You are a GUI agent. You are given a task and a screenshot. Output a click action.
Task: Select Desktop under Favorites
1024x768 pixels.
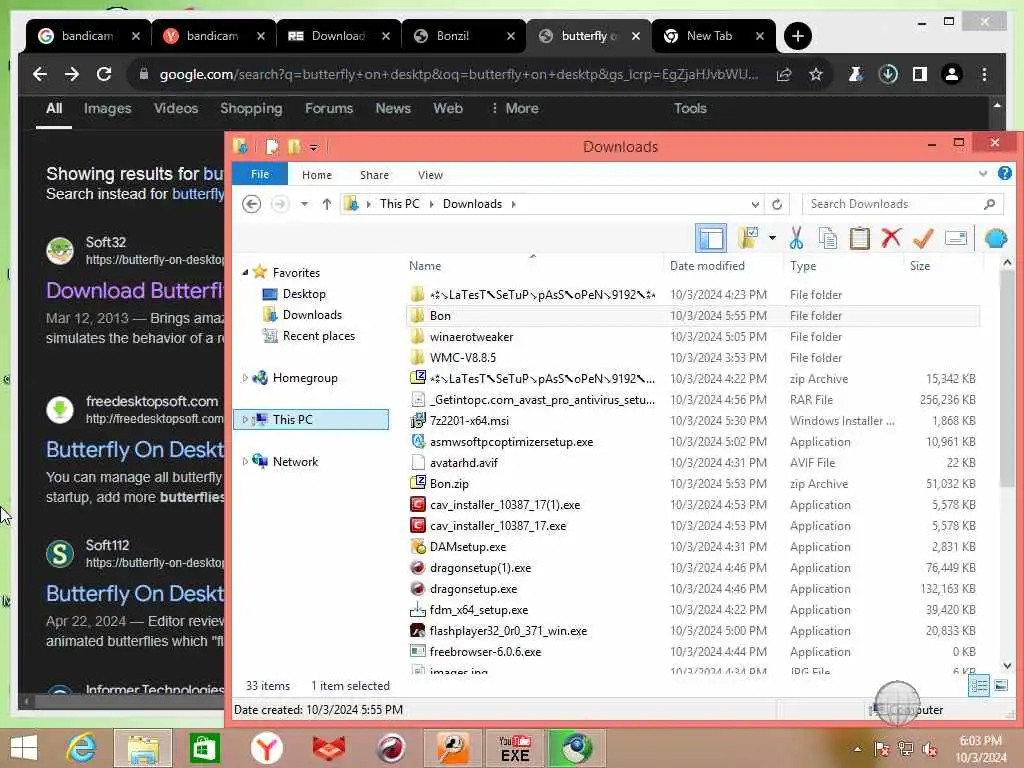pos(304,294)
